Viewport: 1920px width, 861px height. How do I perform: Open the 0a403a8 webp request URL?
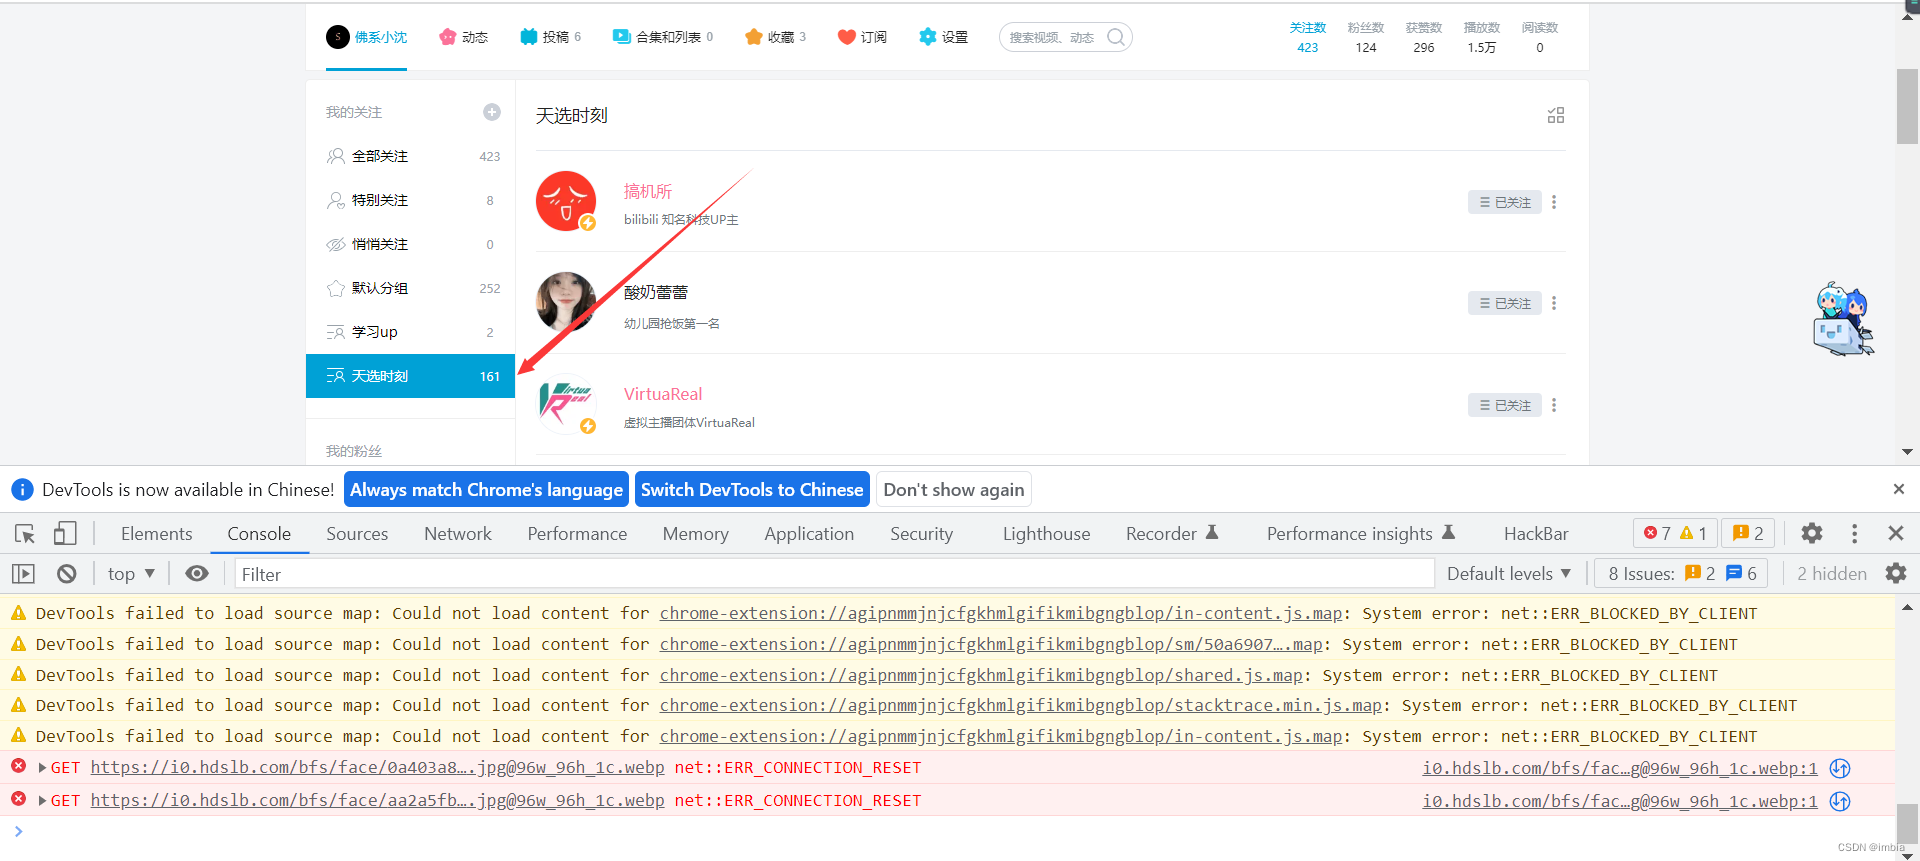377,768
